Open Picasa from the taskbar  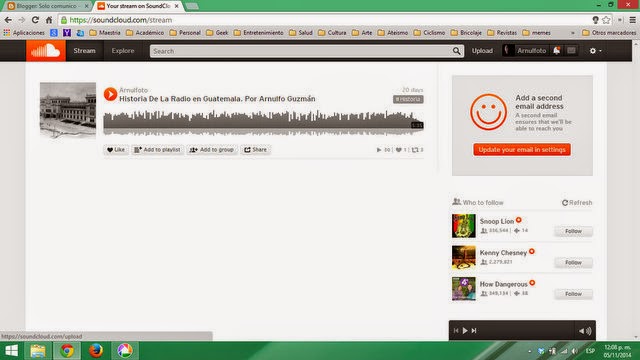point(125,351)
